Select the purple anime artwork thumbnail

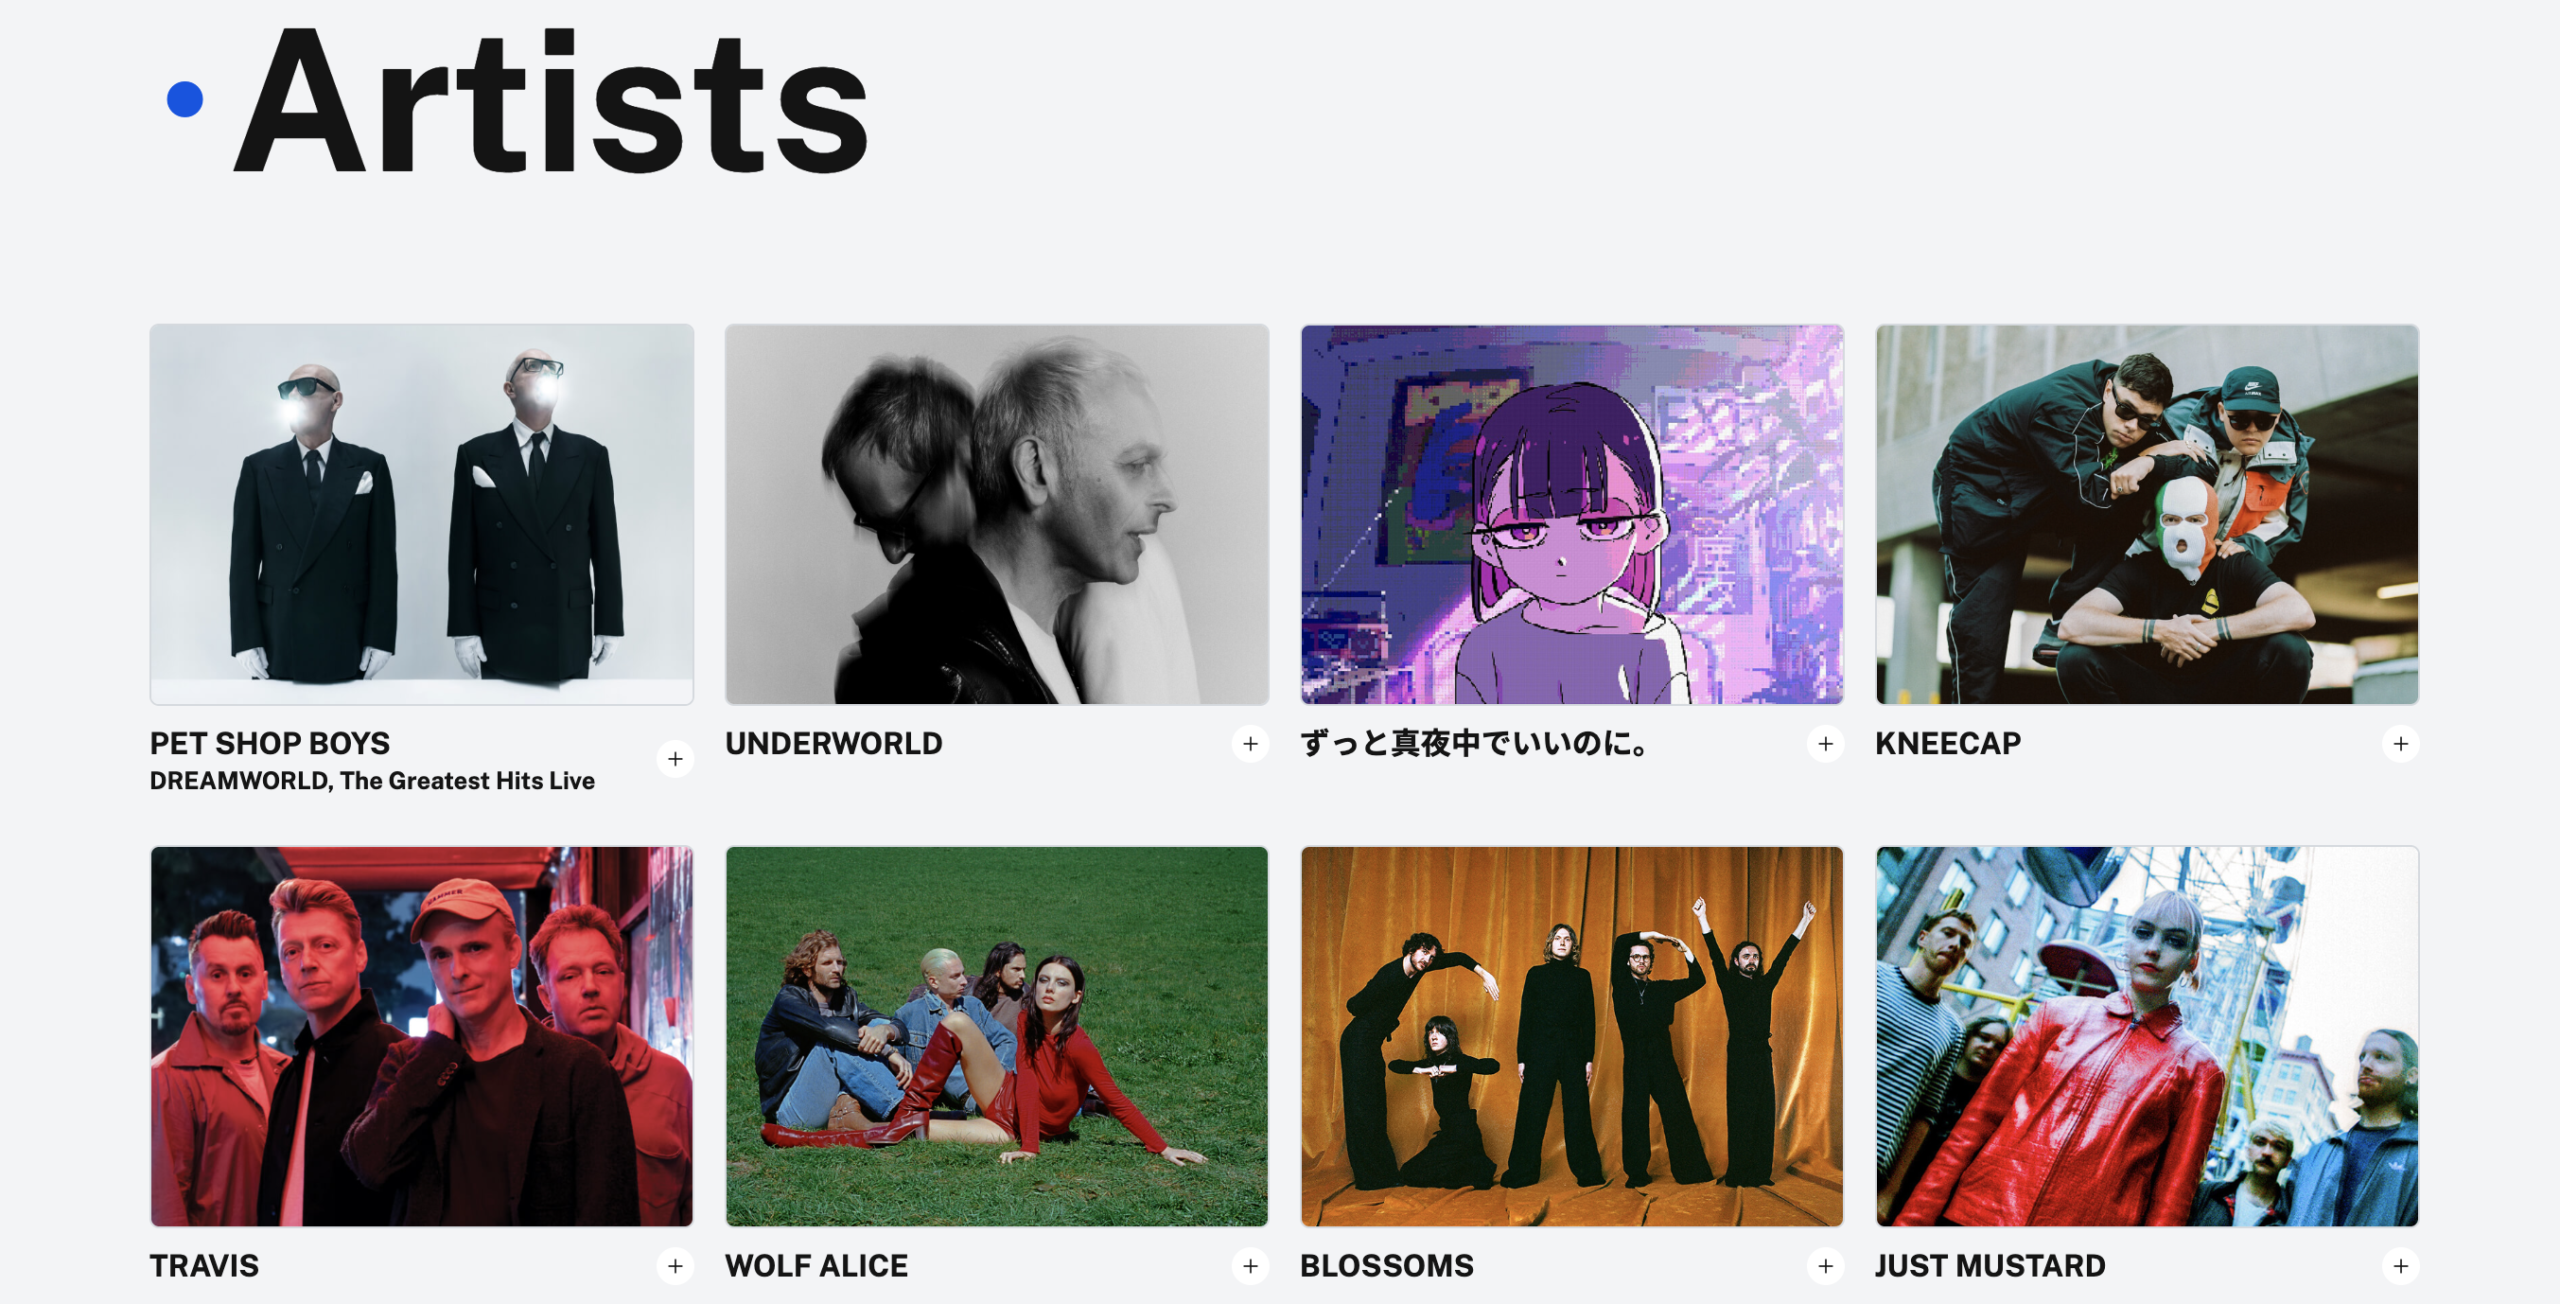point(1571,514)
